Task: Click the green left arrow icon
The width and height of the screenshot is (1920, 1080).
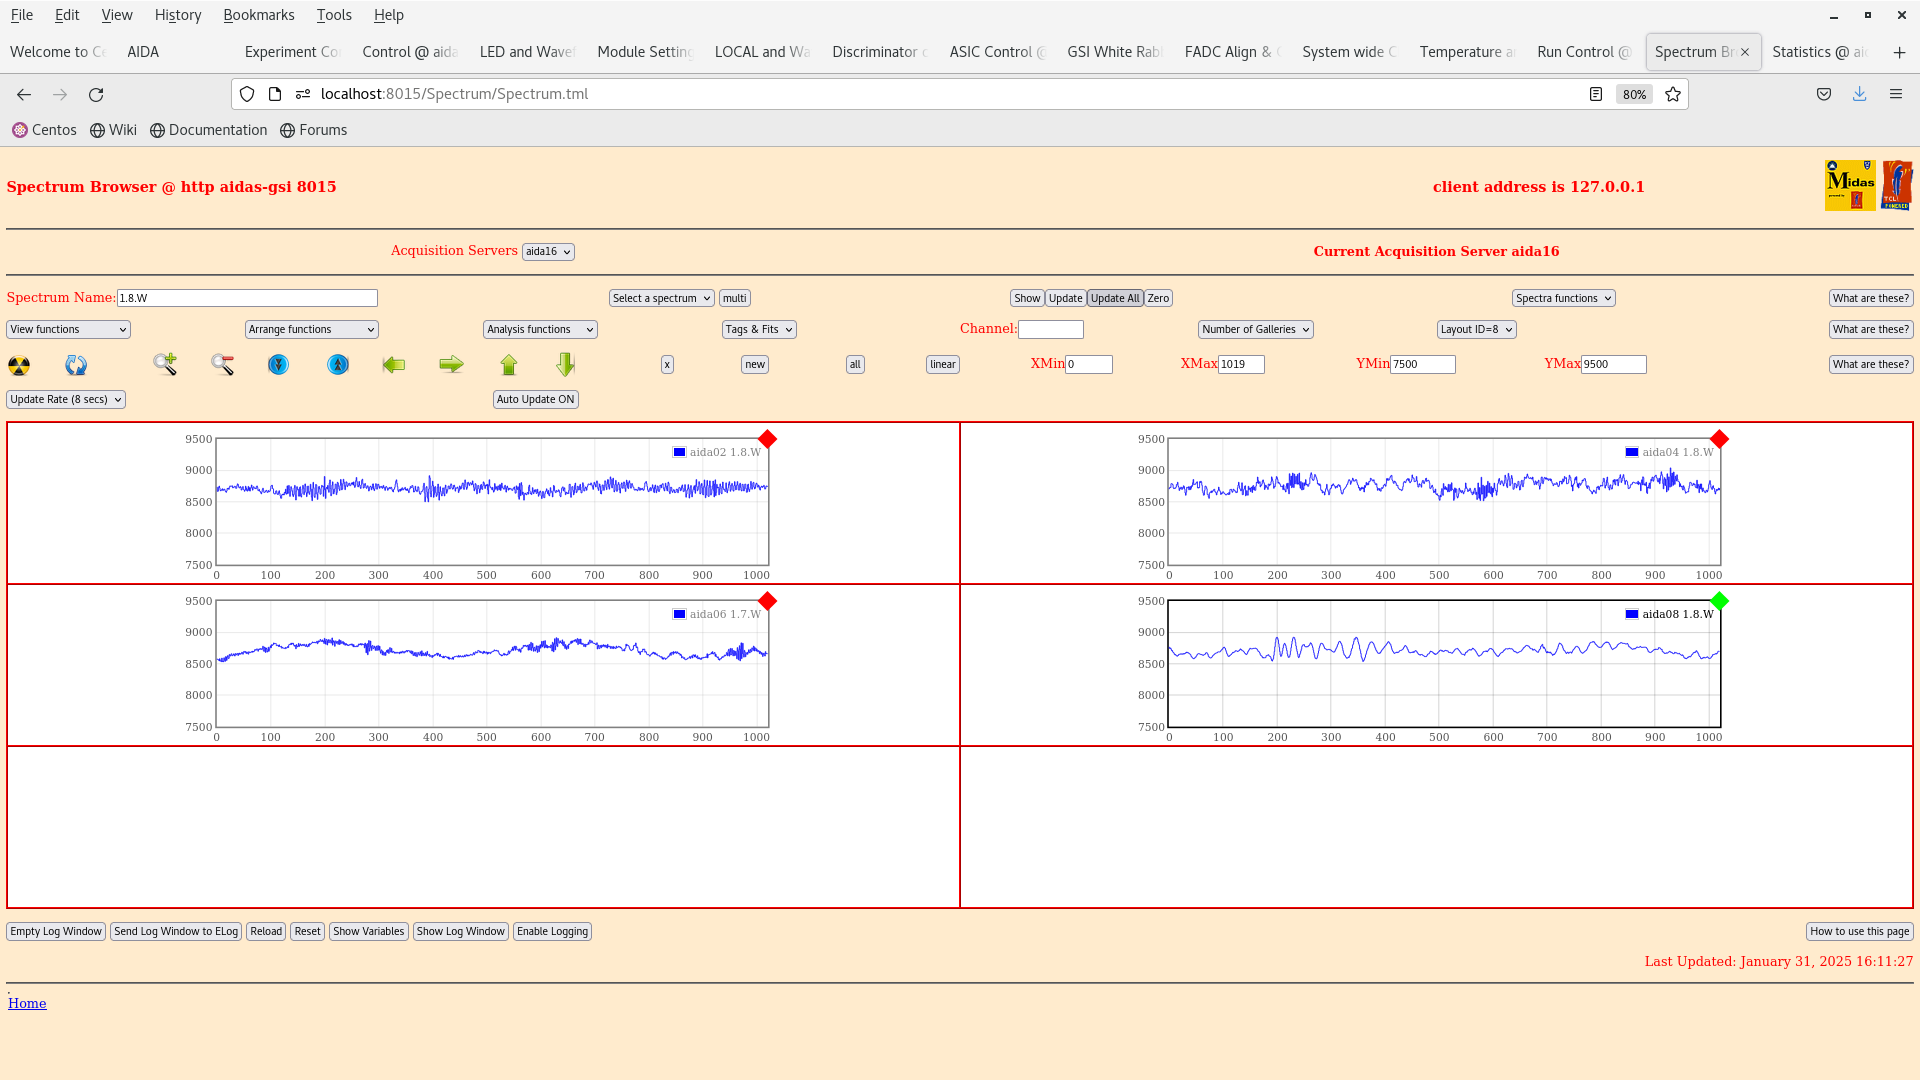Action: [x=394, y=365]
